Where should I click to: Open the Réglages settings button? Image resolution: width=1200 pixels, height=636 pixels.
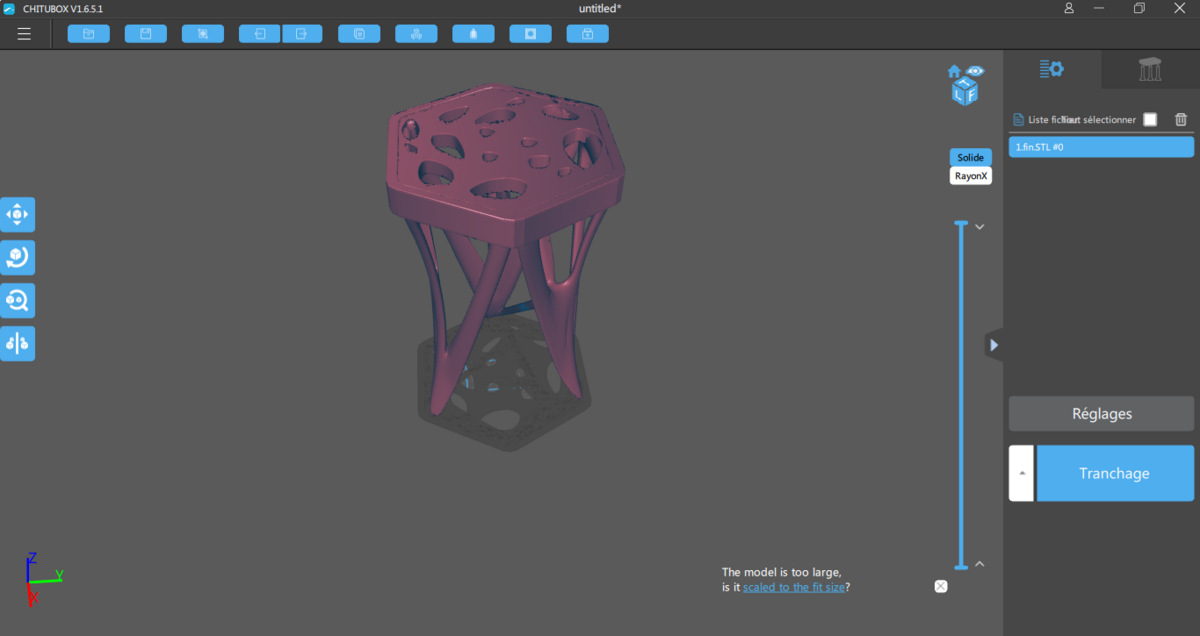click(x=1101, y=414)
